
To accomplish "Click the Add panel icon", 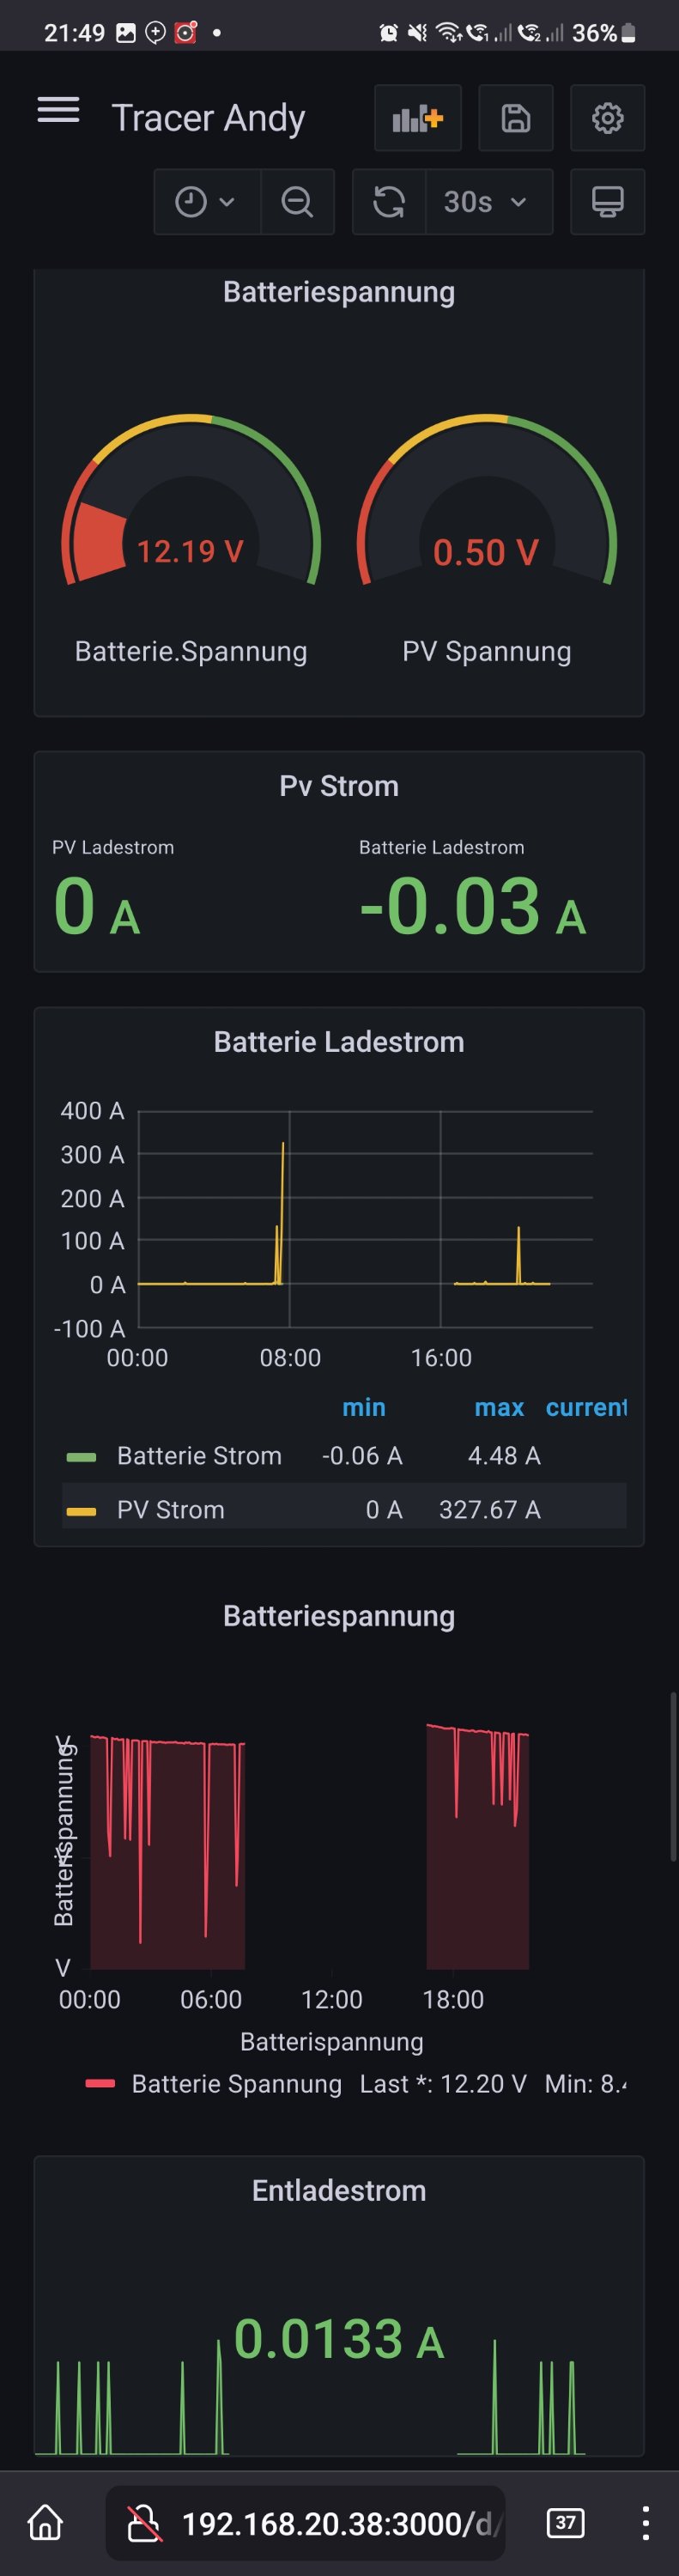I will pos(417,118).
